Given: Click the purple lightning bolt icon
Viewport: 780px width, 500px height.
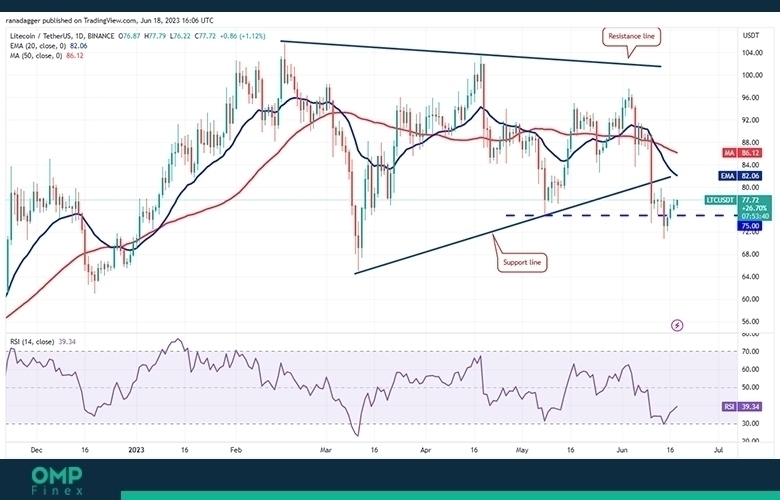Looking at the screenshot, I should click(x=677, y=325).
